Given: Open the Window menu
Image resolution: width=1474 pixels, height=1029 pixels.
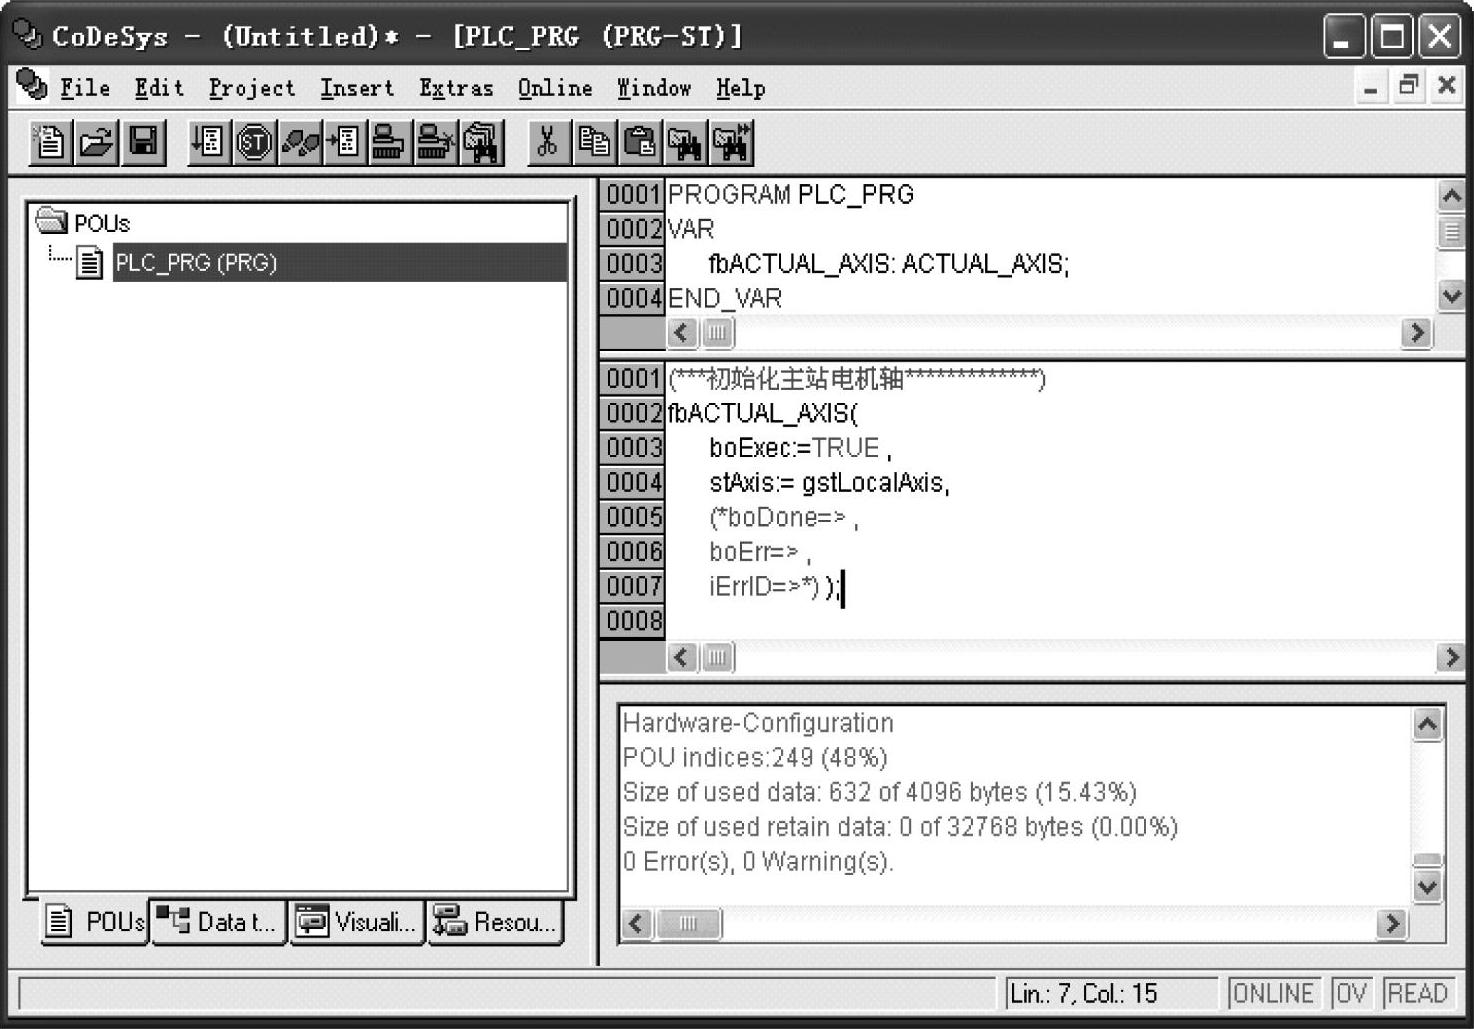Looking at the screenshot, I should [x=654, y=88].
